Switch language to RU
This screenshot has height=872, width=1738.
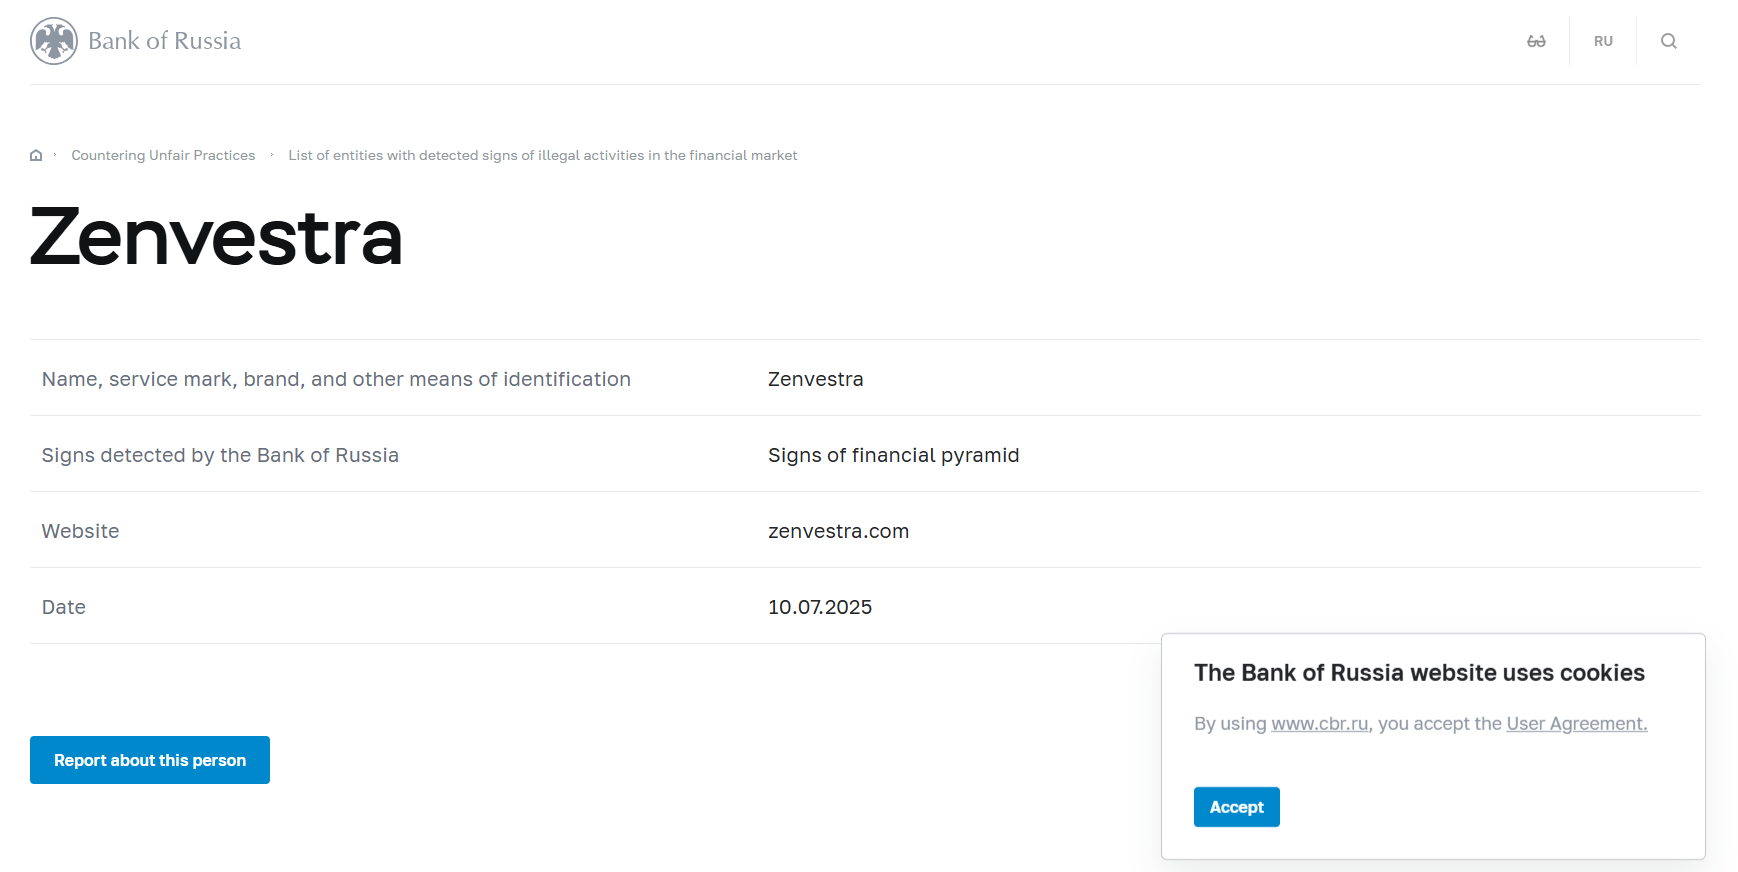[x=1603, y=41]
